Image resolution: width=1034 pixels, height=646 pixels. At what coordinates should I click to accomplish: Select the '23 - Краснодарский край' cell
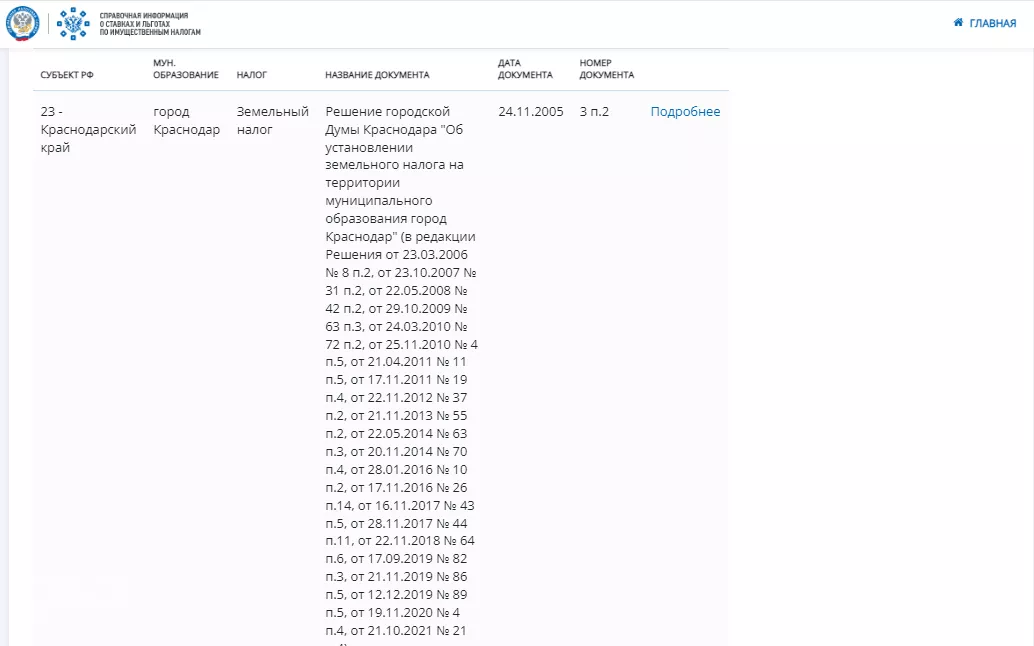pyautogui.click(x=88, y=129)
